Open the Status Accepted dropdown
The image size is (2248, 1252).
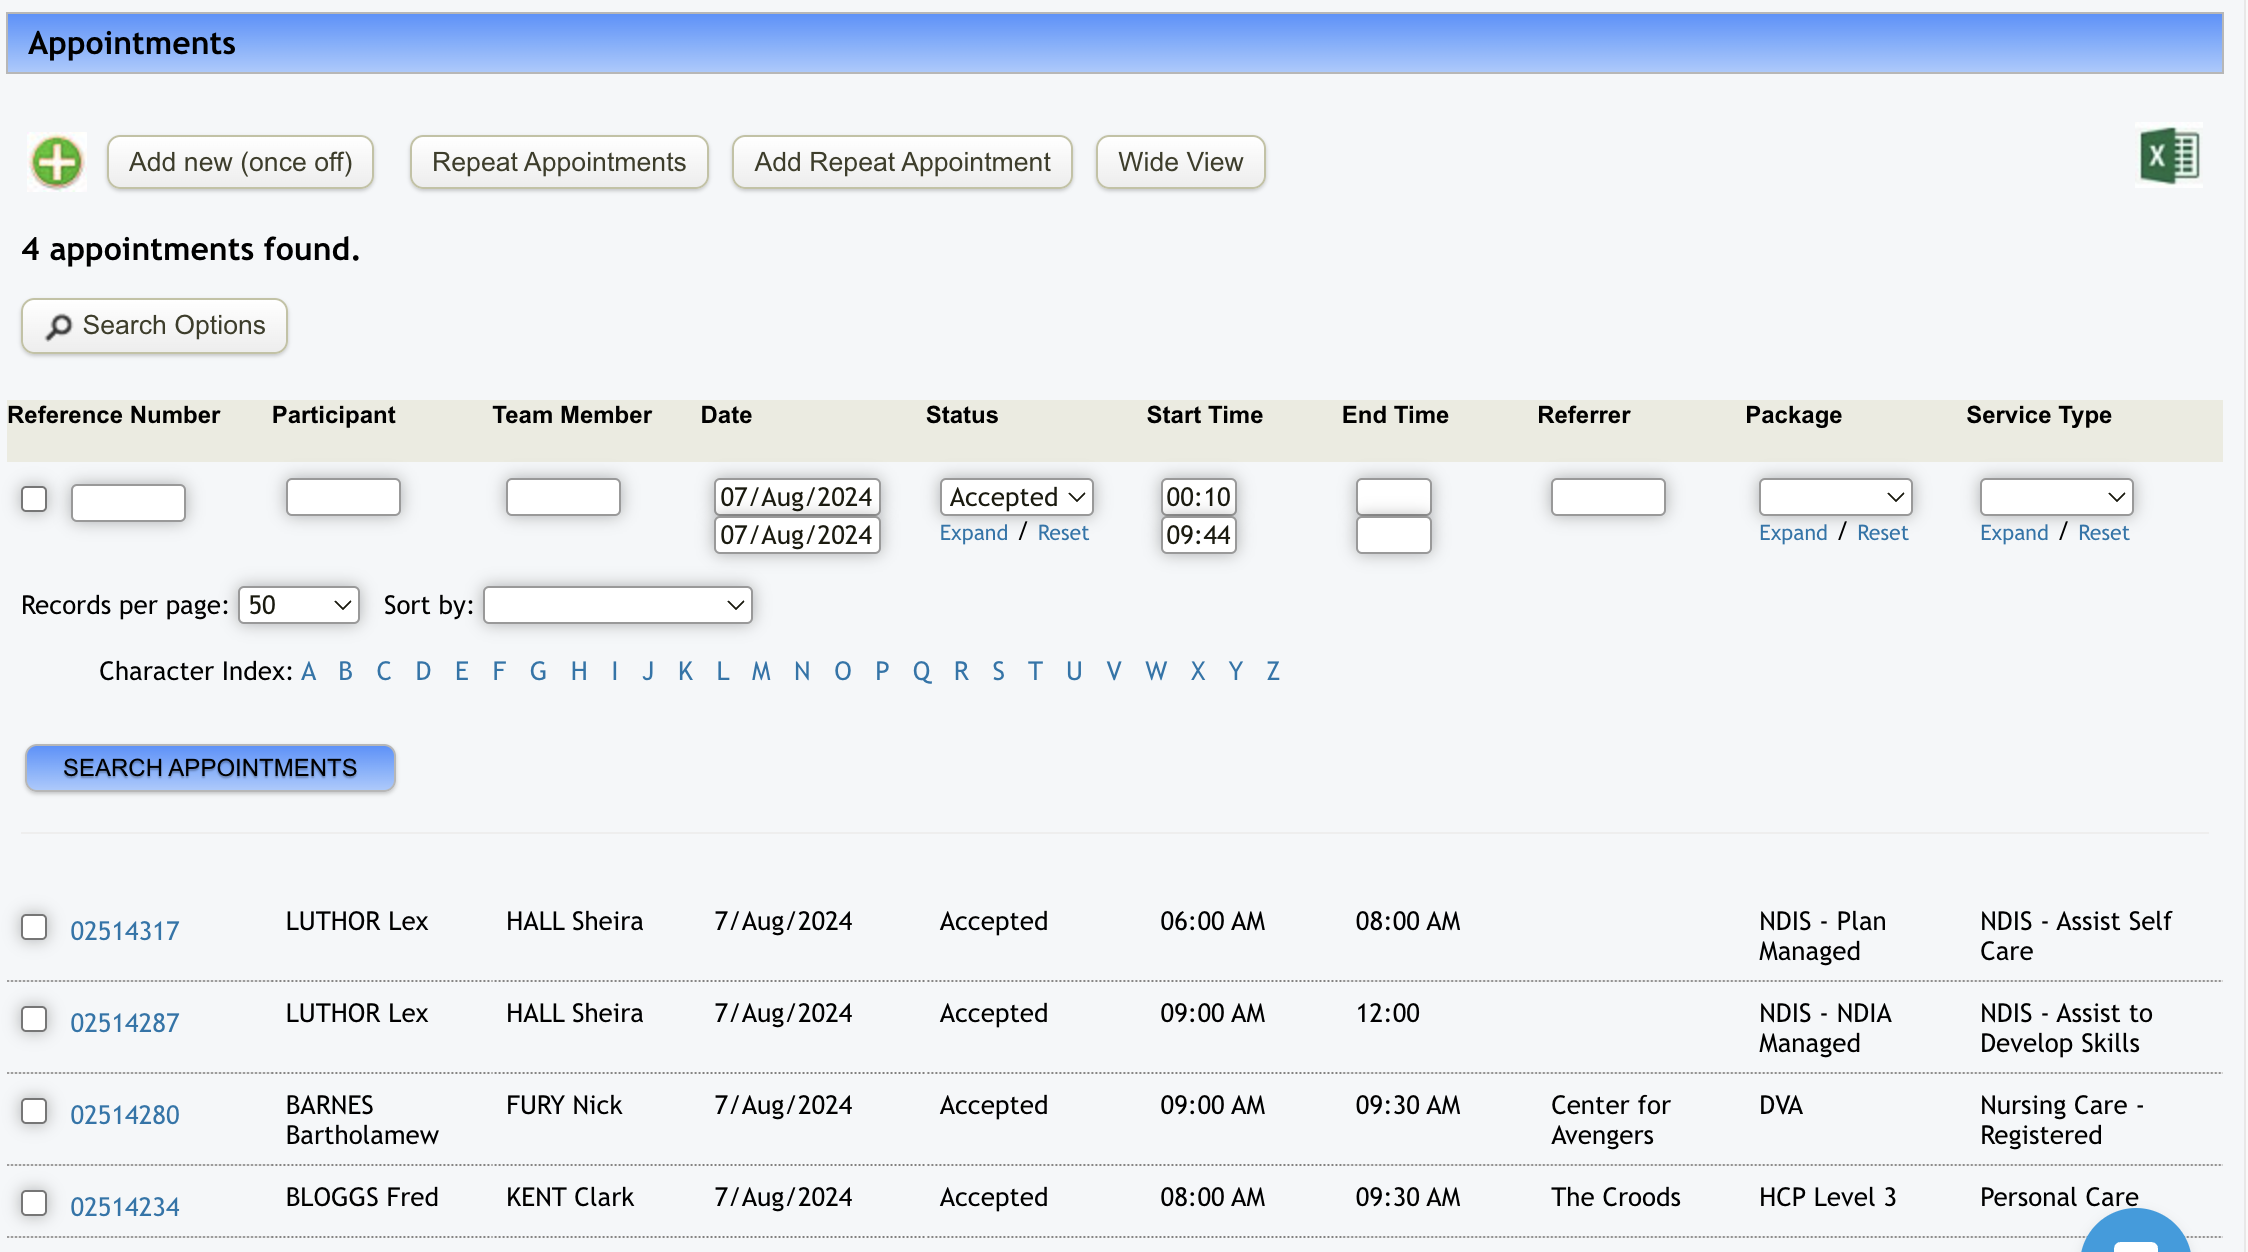point(1016,497)
